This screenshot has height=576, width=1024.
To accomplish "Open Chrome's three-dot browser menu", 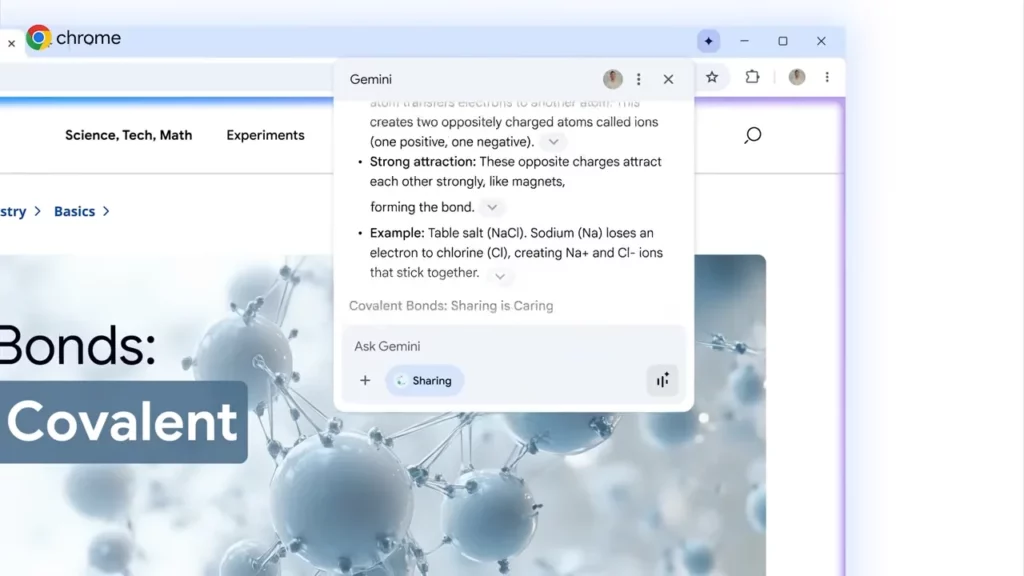I will point(826,77).
